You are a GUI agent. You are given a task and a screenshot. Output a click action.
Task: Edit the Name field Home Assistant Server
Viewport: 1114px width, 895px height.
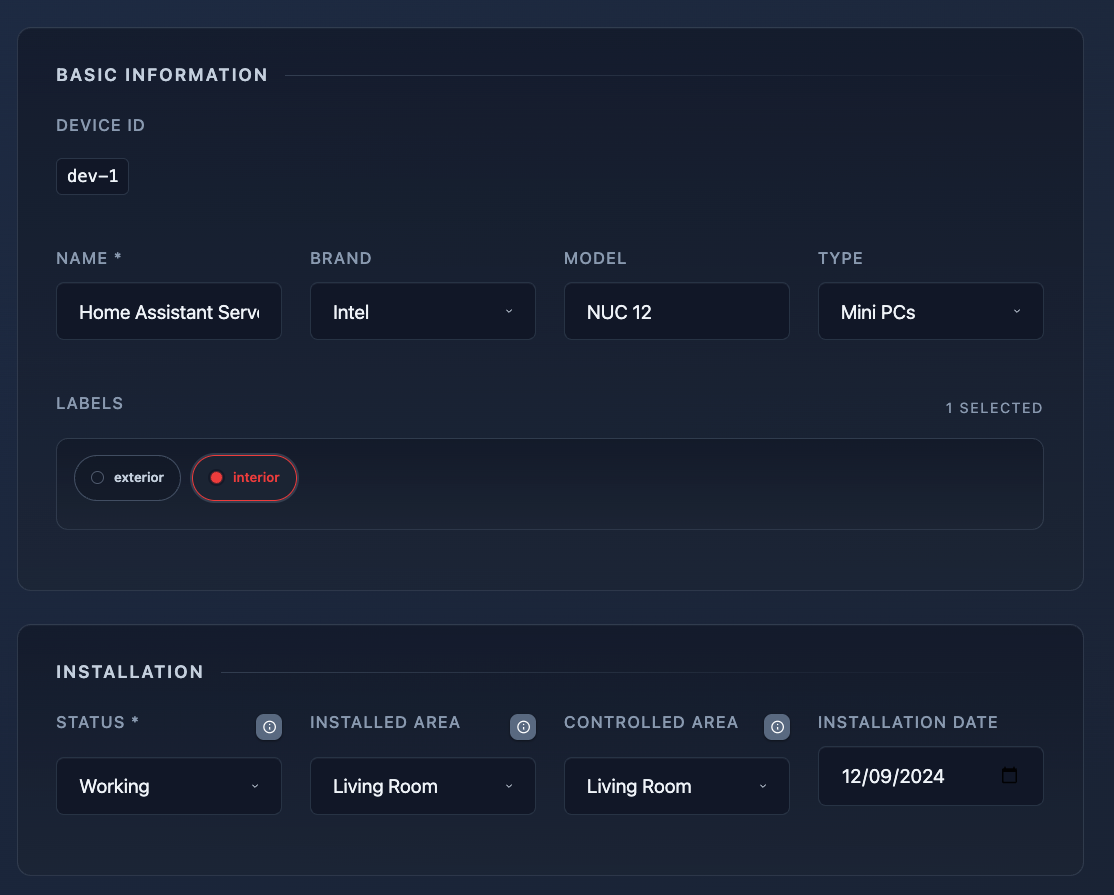169,311
